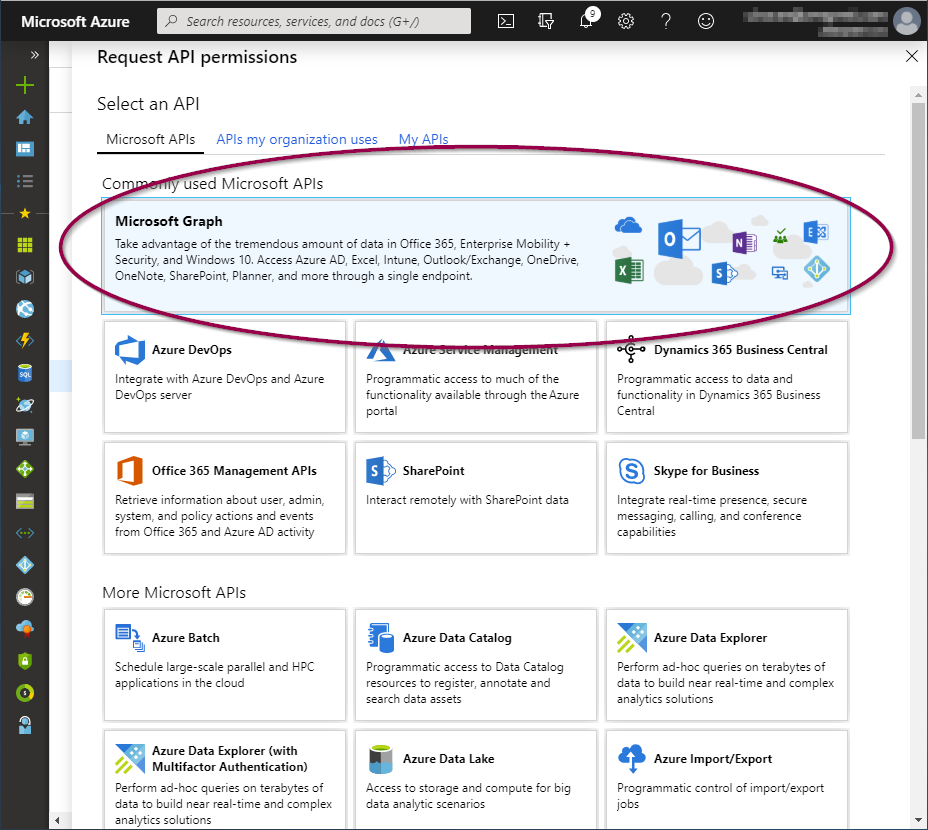Open Resource groups cube icon

tap(25, 276)
